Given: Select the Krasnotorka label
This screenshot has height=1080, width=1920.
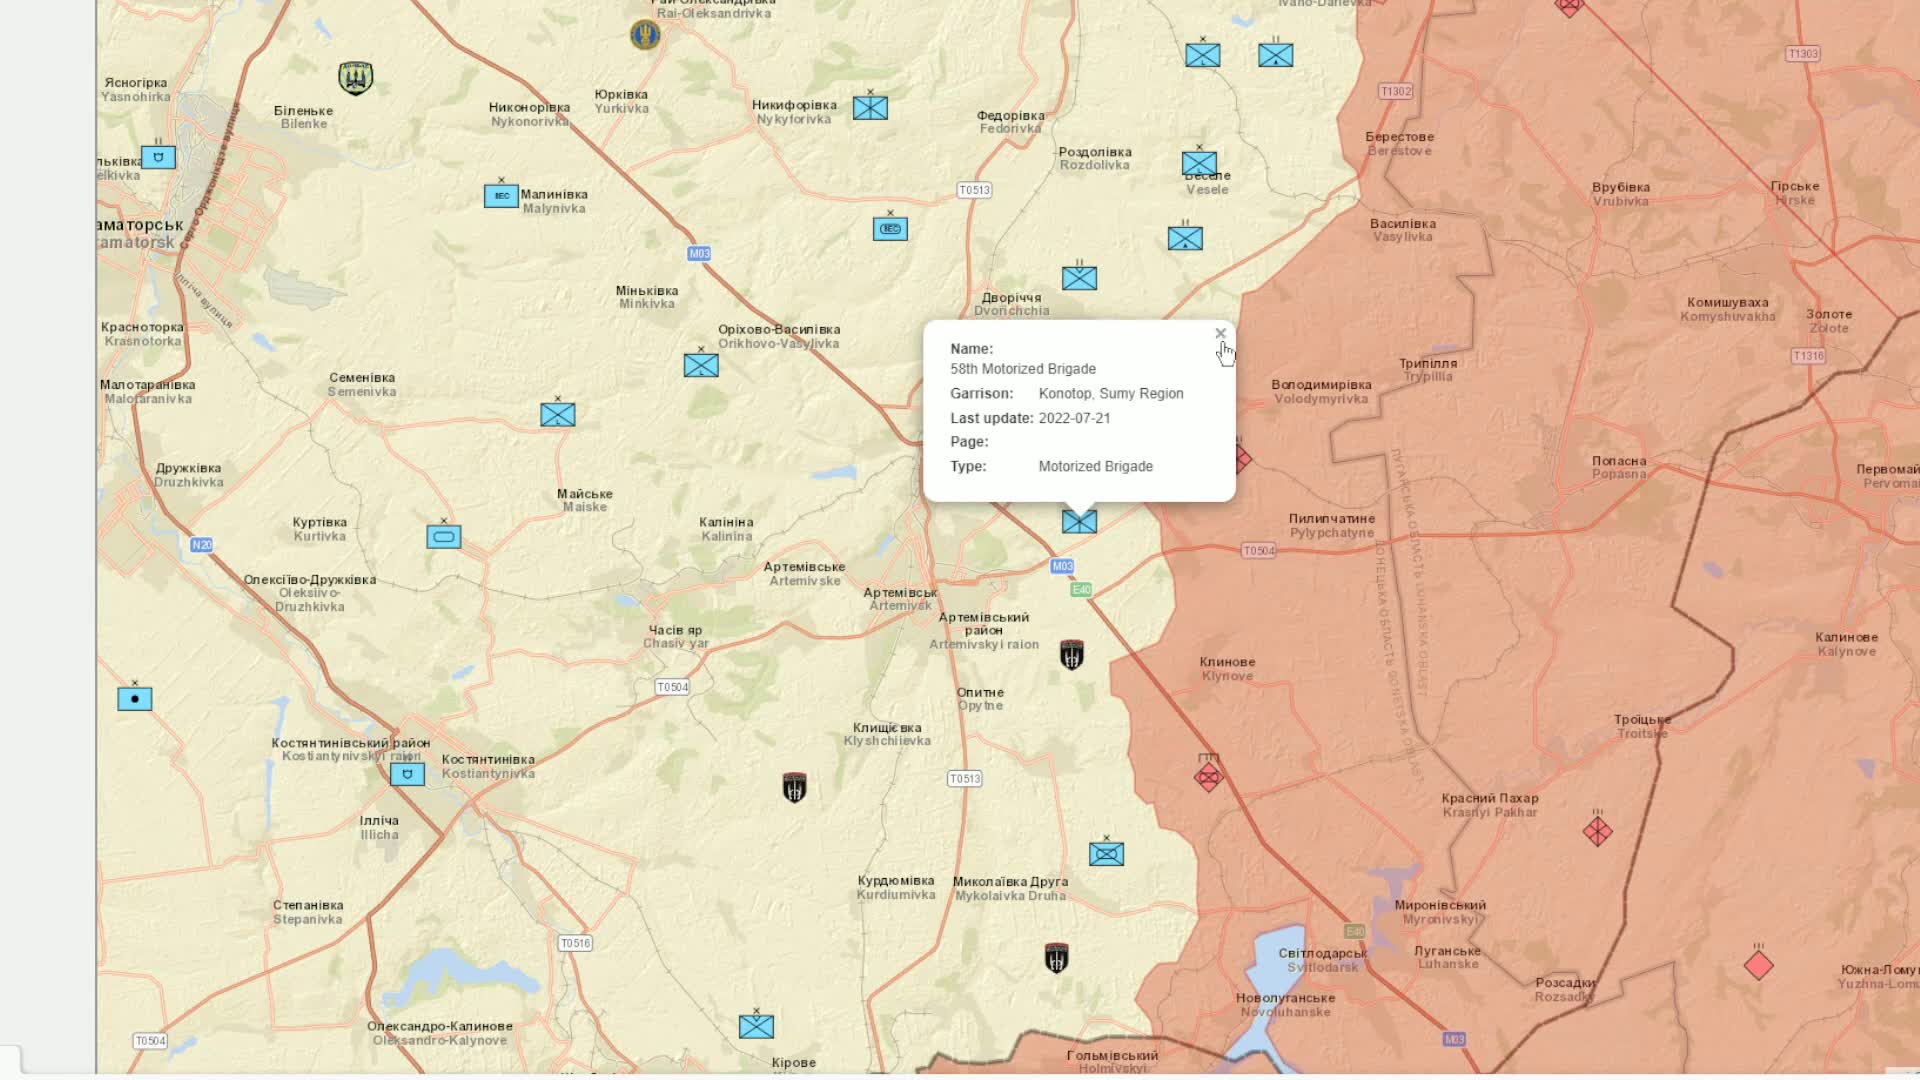Looking at the screenshot, I should (x=142, y=334).
